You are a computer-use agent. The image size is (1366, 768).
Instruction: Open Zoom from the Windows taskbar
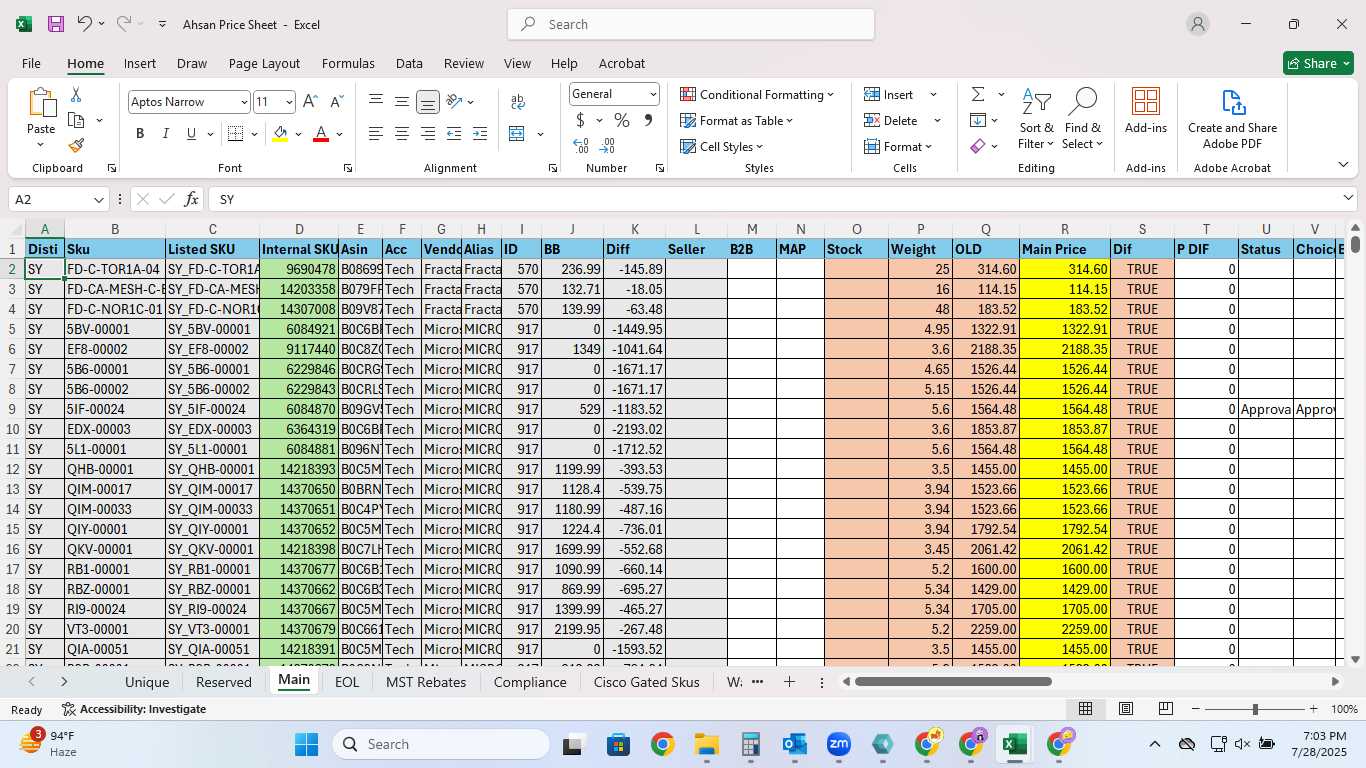pyautogui.click(x=838, y=744)
